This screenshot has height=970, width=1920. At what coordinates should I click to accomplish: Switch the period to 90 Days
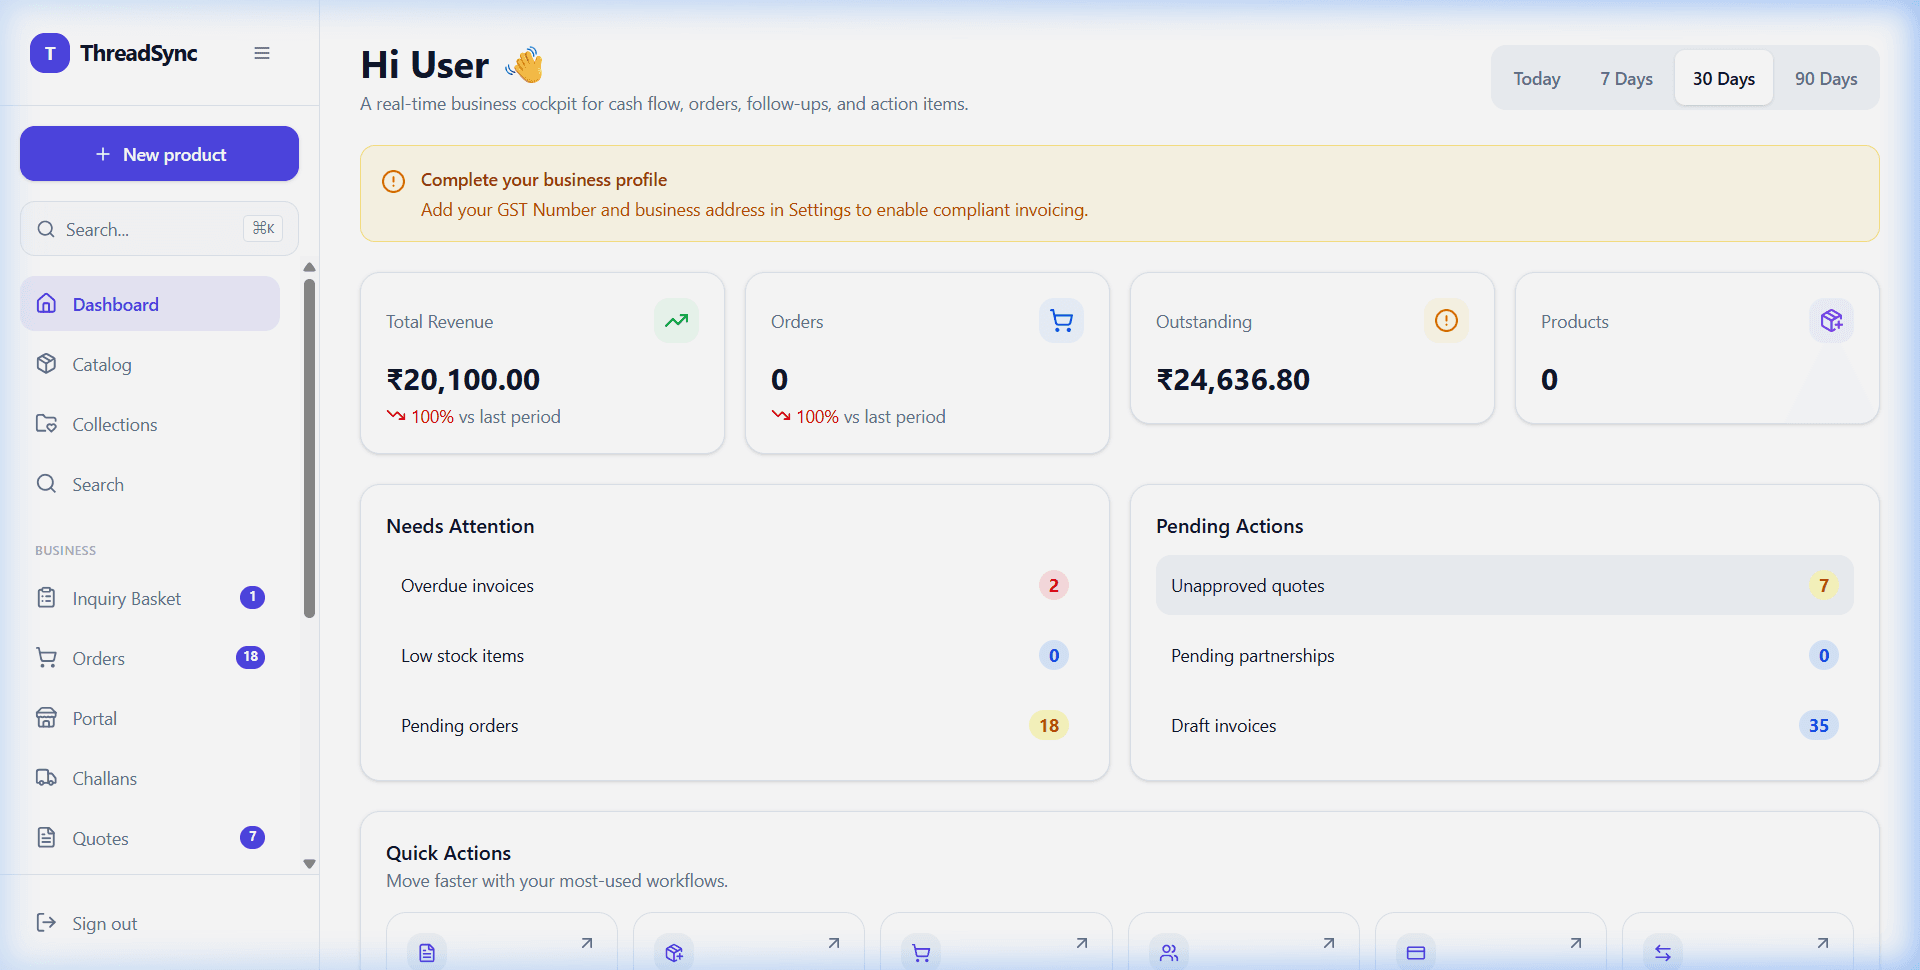point(1826,78)
